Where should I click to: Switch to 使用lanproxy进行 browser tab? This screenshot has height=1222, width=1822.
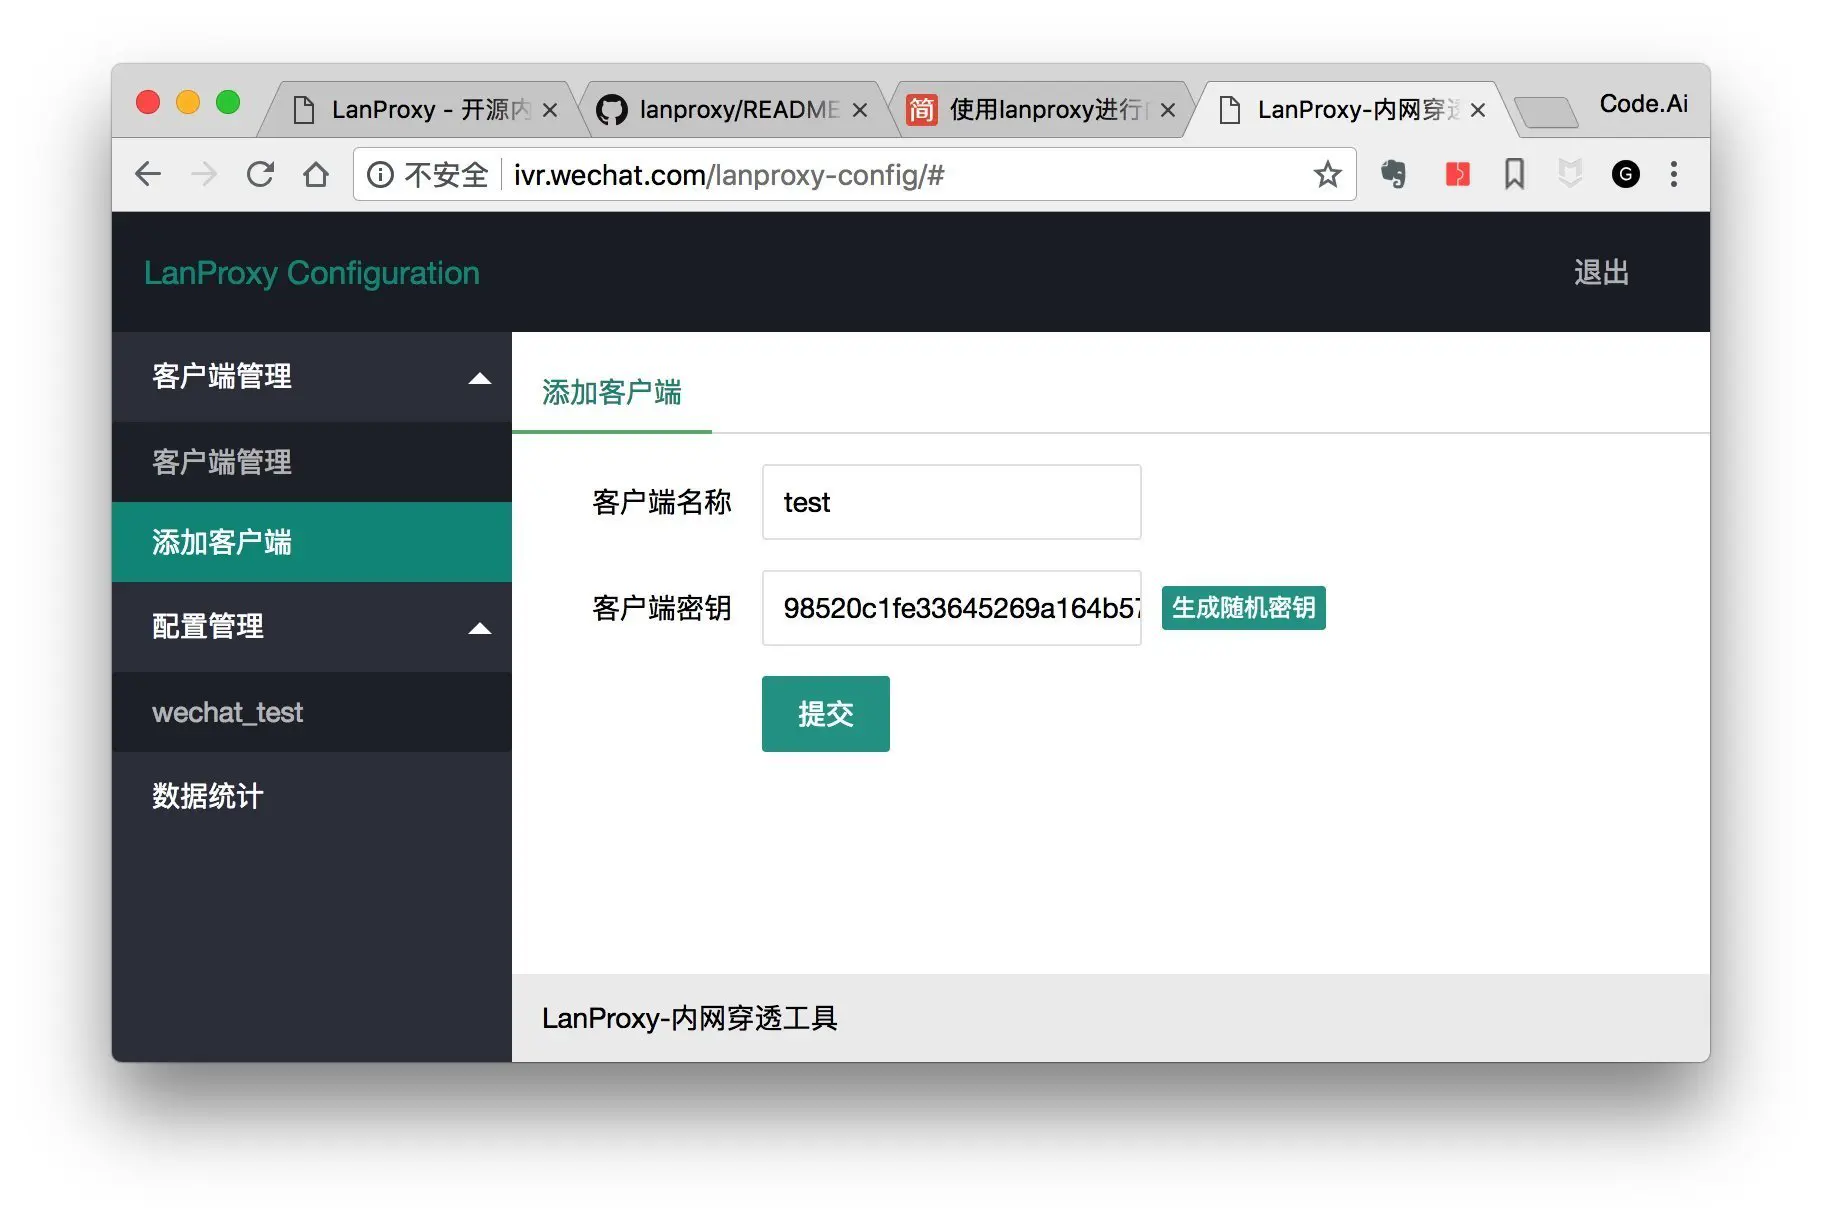(x=1045, y=109)
